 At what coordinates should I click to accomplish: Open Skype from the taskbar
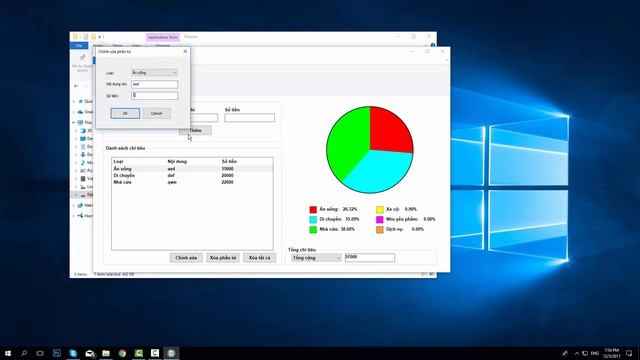pyautogui.click(x=73, y=353)
